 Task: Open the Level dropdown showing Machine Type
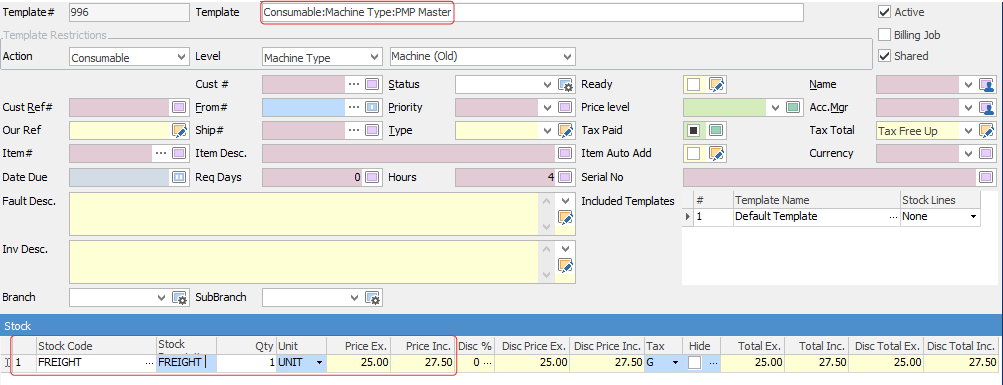[375, 58]
